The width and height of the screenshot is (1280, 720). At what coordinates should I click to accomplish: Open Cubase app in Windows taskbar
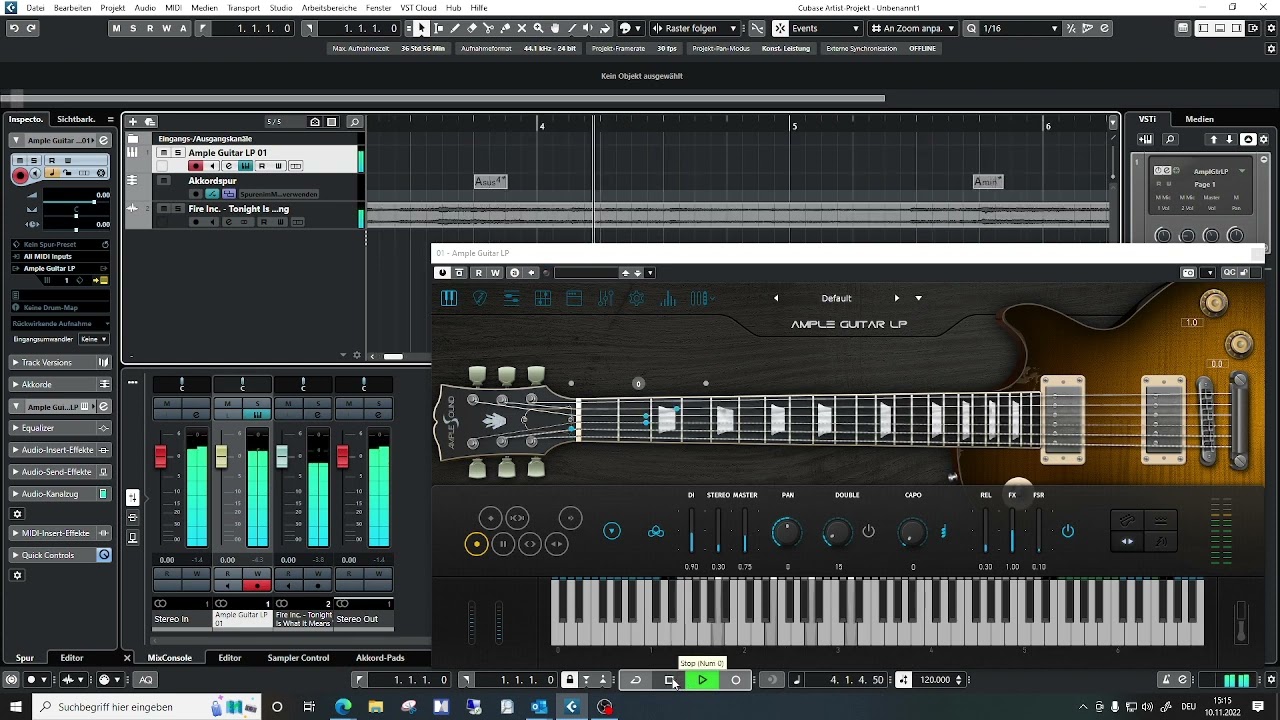(572, 707)
